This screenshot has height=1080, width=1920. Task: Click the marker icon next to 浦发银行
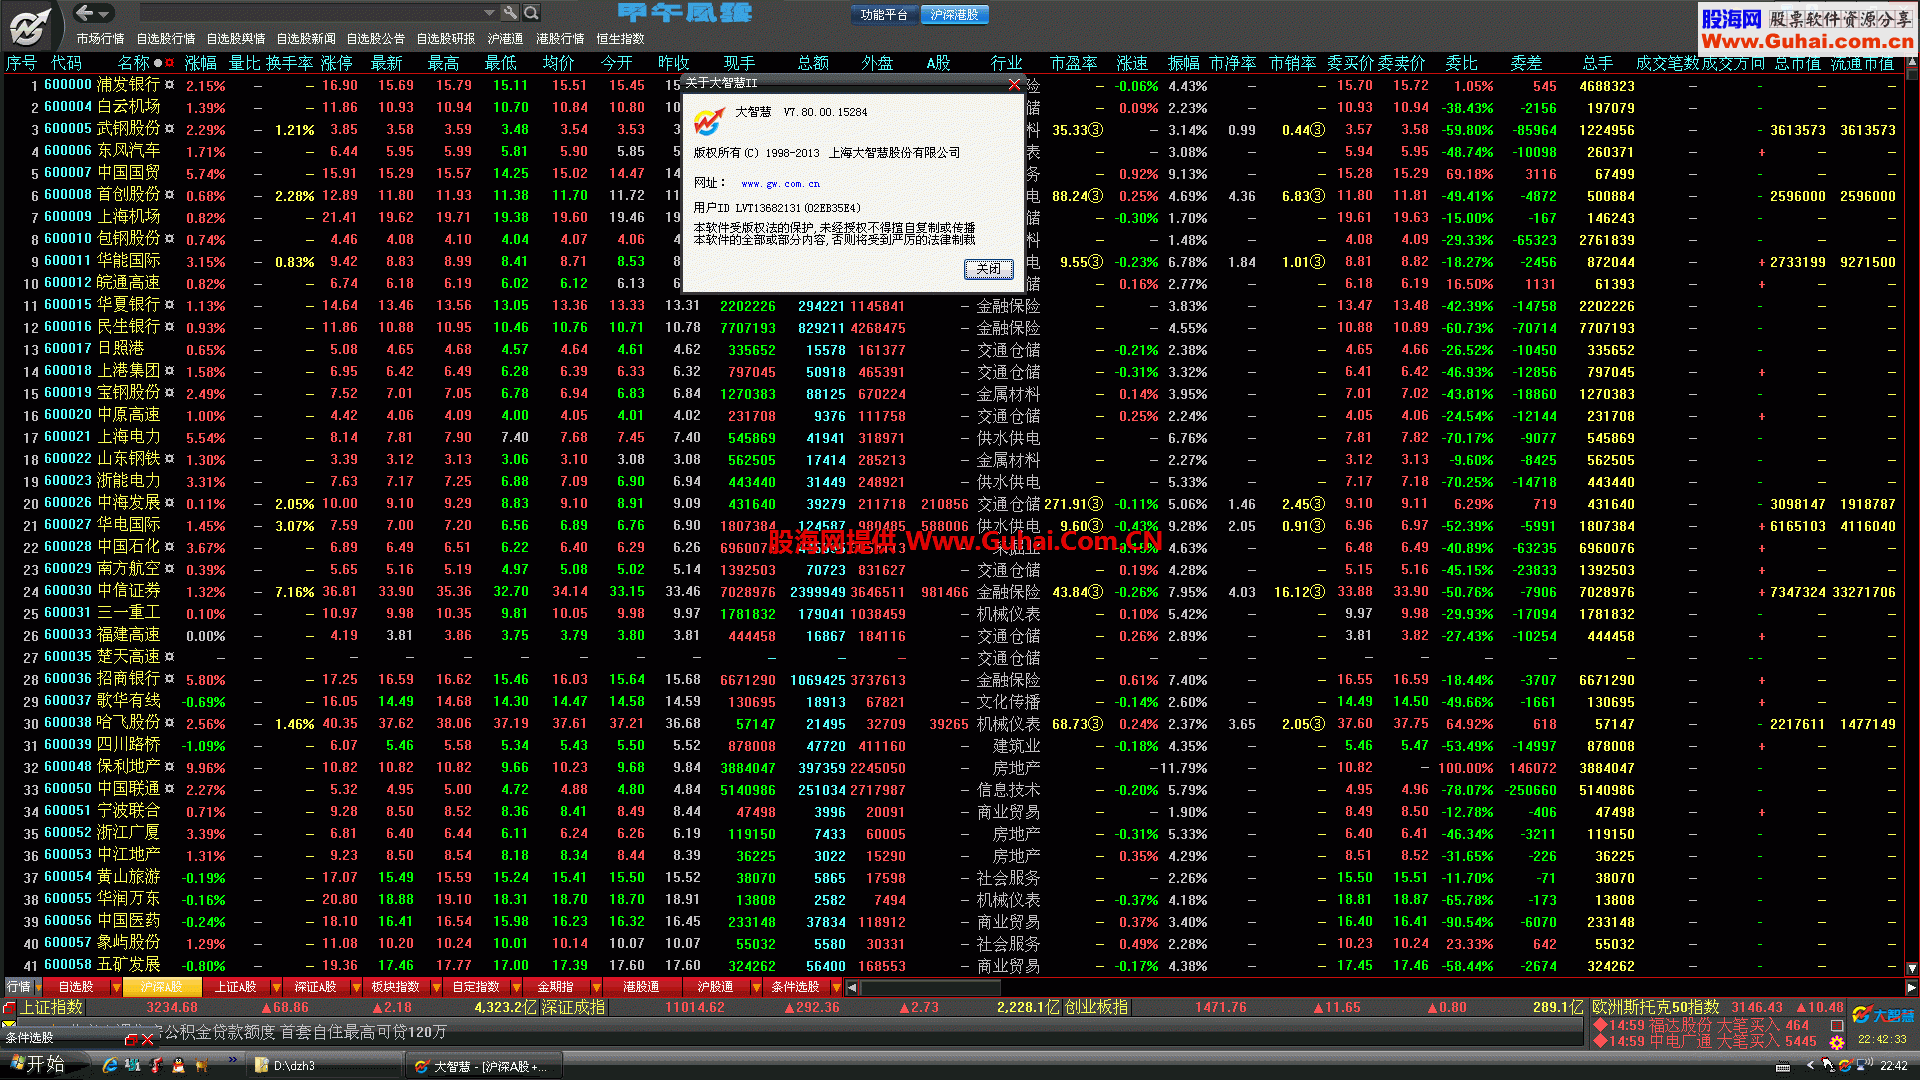click(x=169, y=86)
